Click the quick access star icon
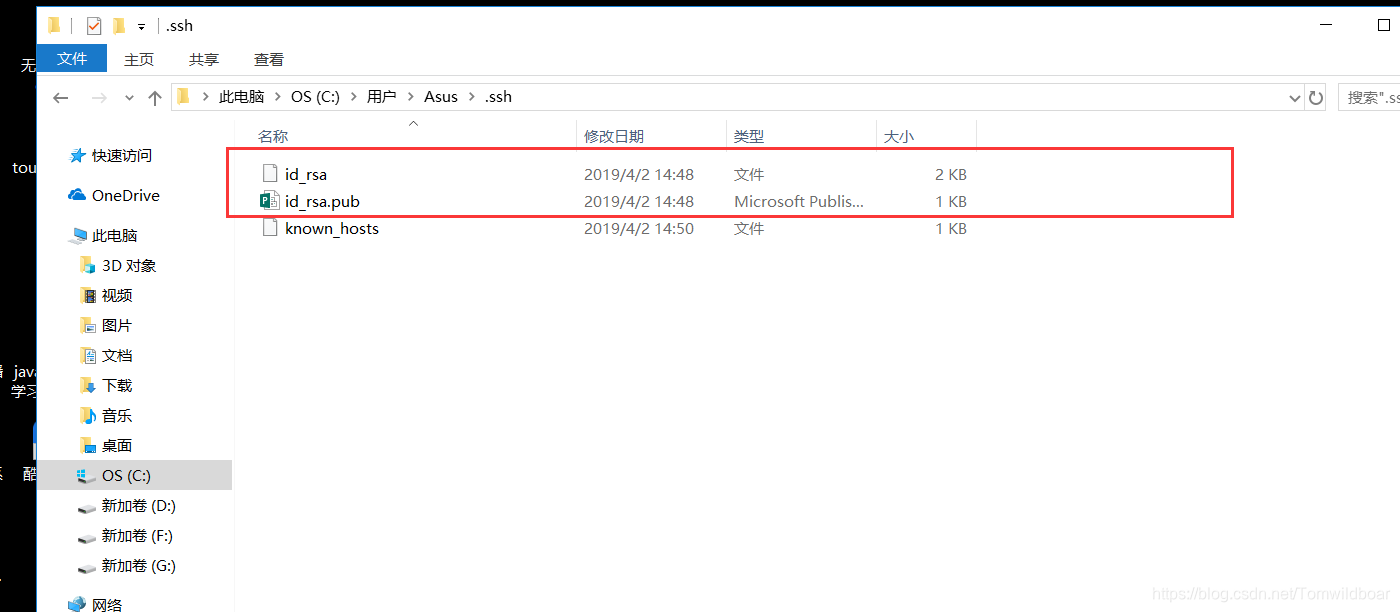Viewport: 1400px width, 612px height. pos(77,155)
